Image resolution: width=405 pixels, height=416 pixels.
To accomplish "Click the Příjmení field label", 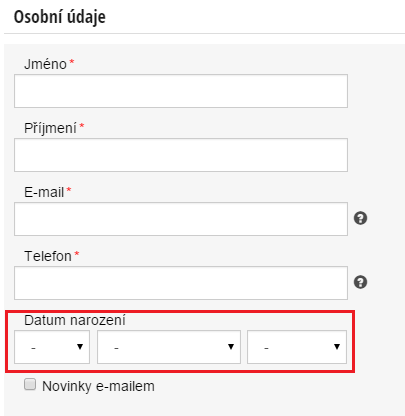I will click(50, 128).
